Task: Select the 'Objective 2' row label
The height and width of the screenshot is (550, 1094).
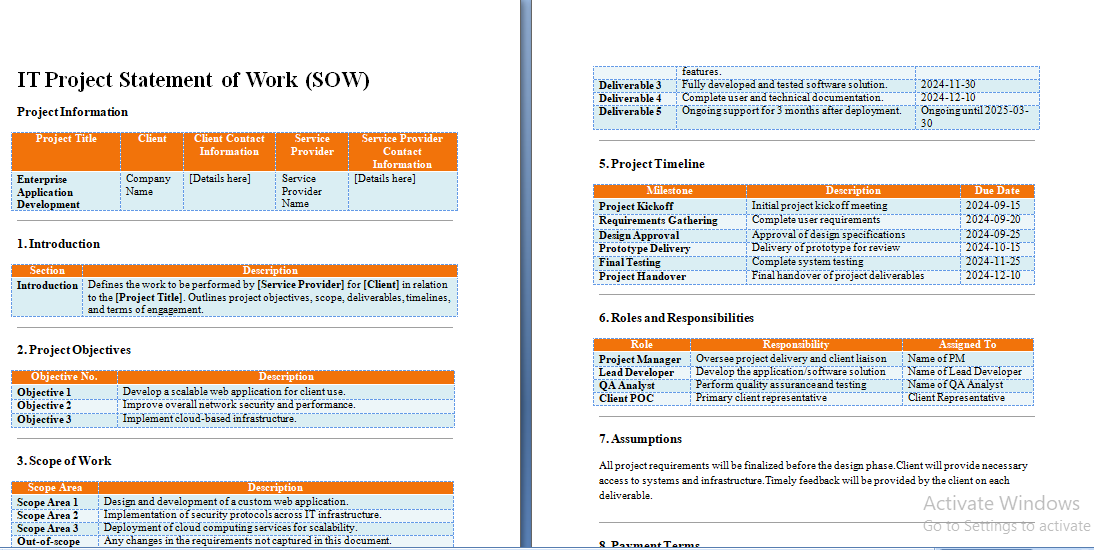Action: click(44, 406)
